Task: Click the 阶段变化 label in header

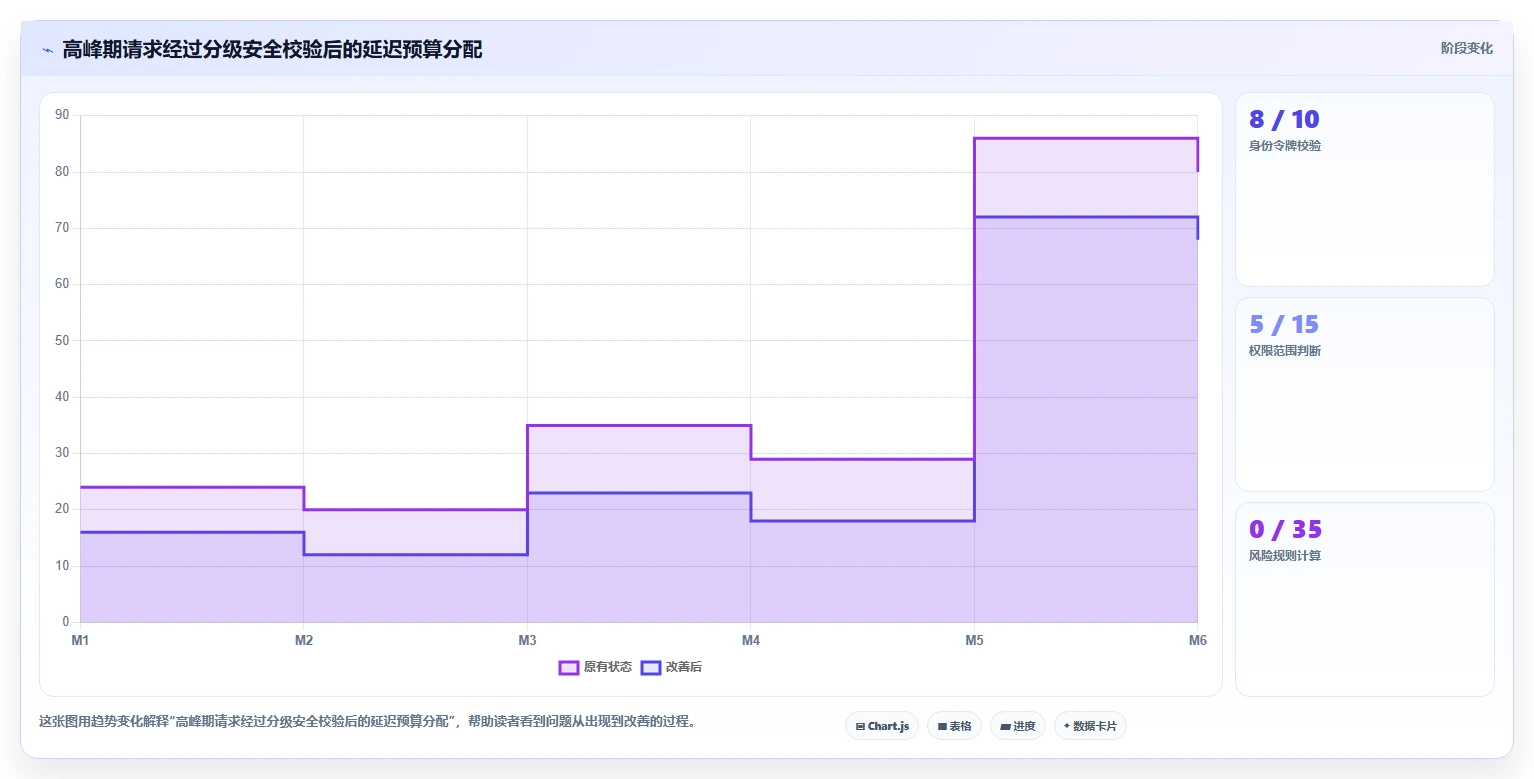Action: [x=1466, y=48]
